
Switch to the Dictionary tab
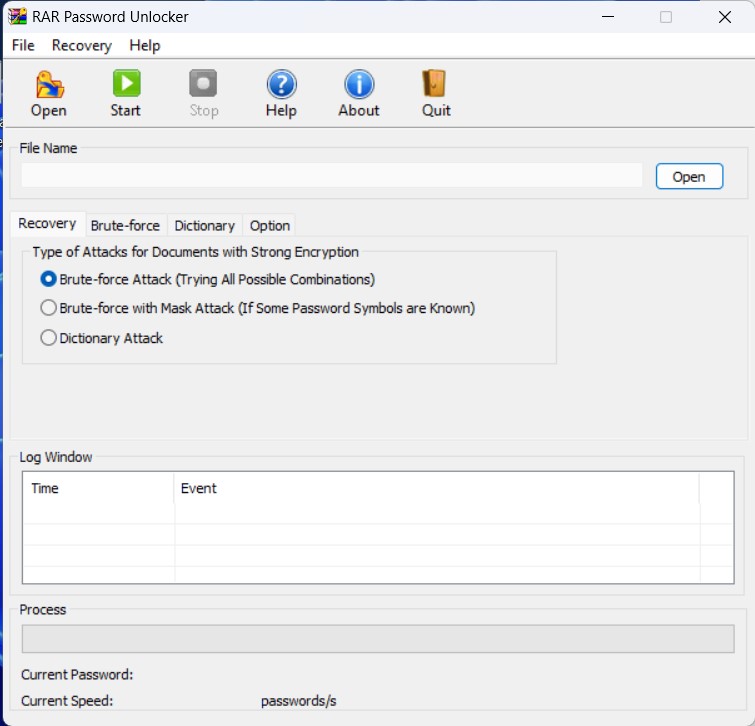click(205, 226)
